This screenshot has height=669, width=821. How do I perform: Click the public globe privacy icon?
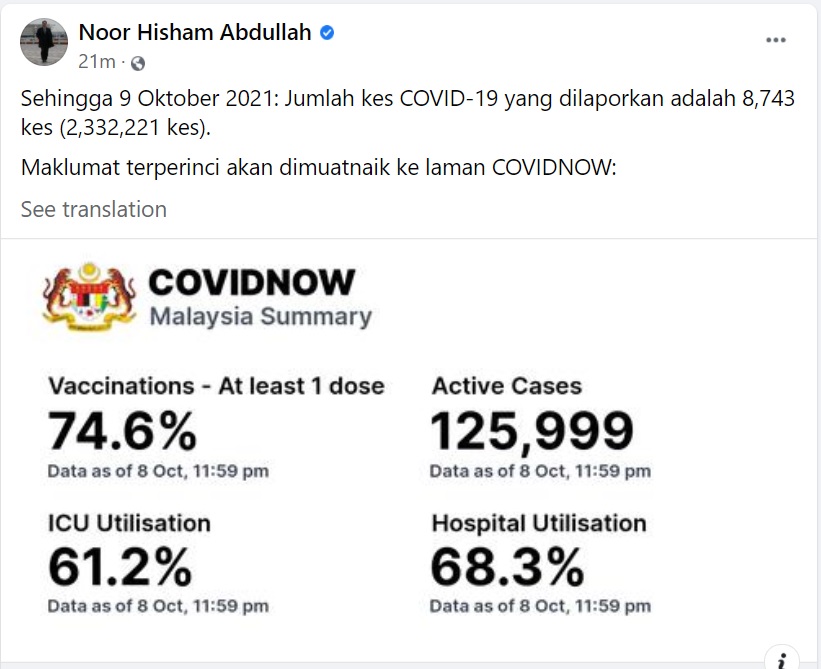click(x=138, y=63)
